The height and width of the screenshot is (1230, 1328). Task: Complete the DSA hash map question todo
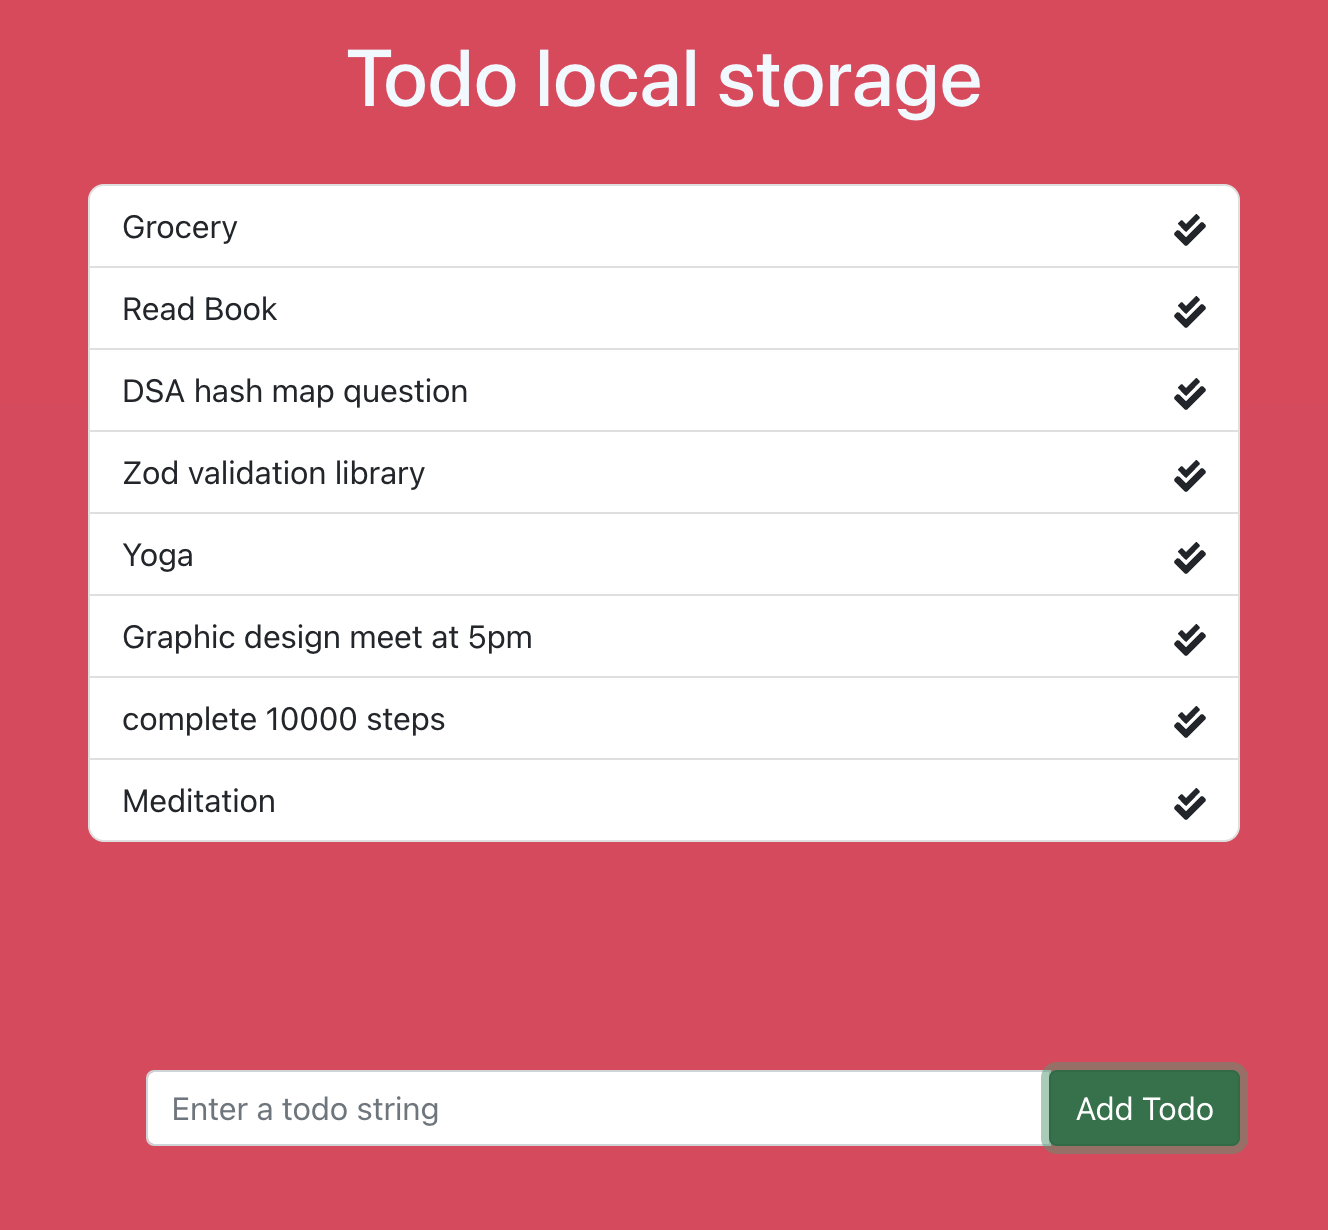pyautogui.click(x=1189, y=393)
